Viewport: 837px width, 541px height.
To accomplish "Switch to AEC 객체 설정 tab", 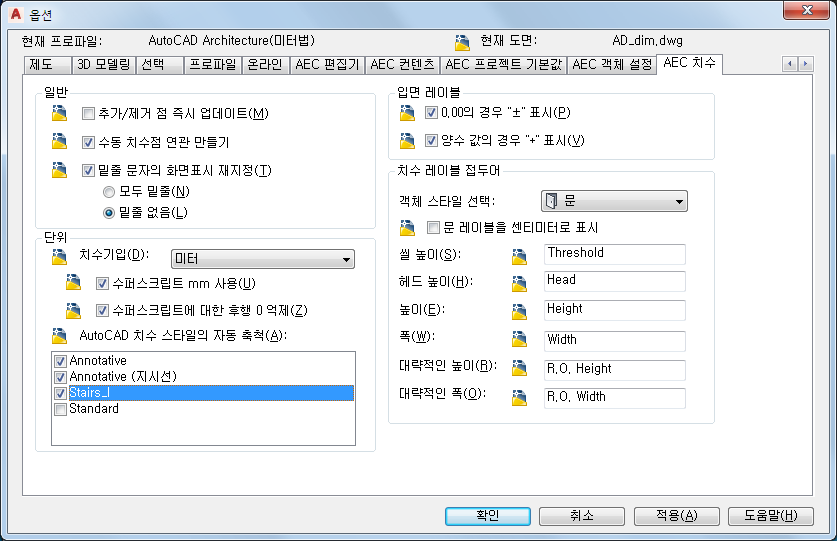I will (x=612, y=65).
